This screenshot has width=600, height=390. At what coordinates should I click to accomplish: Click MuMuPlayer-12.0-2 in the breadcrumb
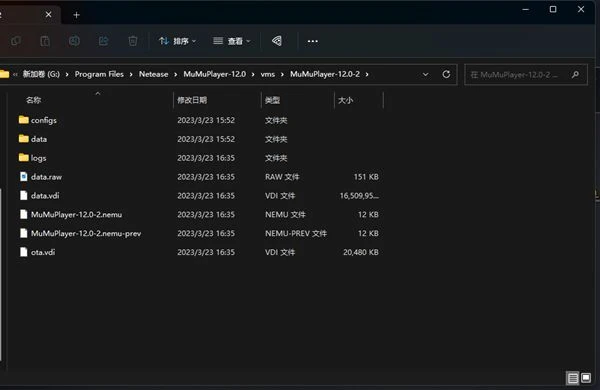(x=325, y=74)
